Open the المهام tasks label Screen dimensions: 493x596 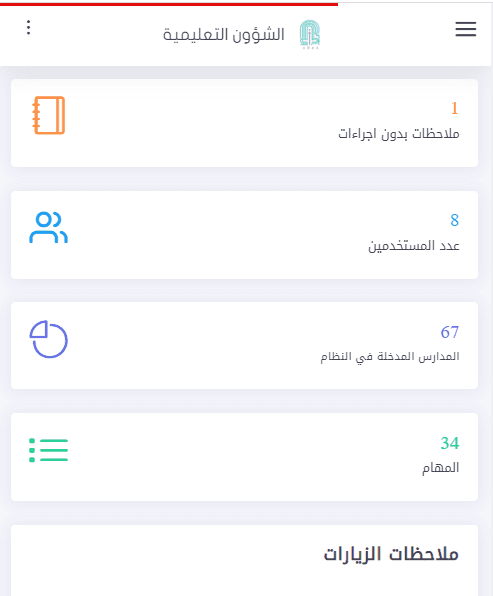(441, 468)
